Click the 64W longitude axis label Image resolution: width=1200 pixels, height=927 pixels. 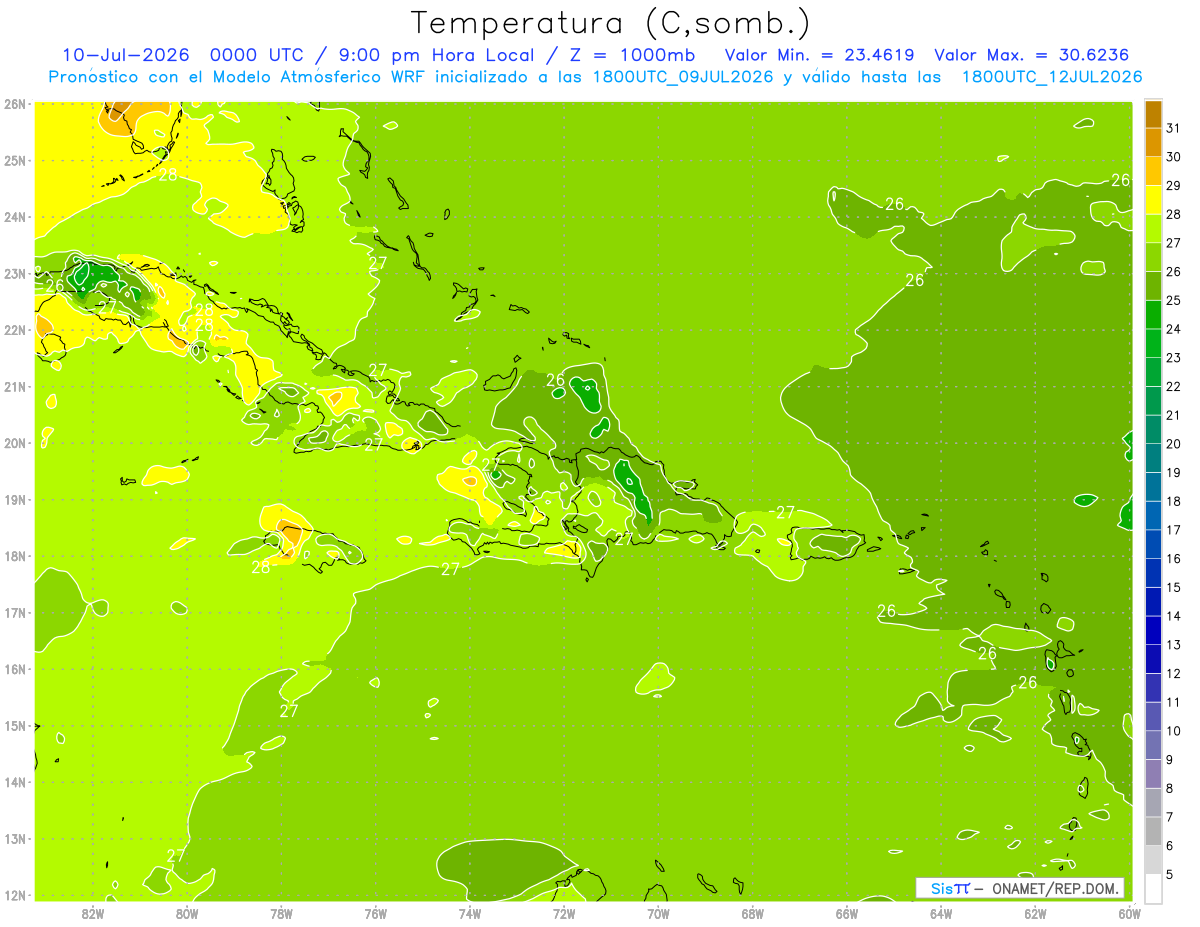click(941, 913)
